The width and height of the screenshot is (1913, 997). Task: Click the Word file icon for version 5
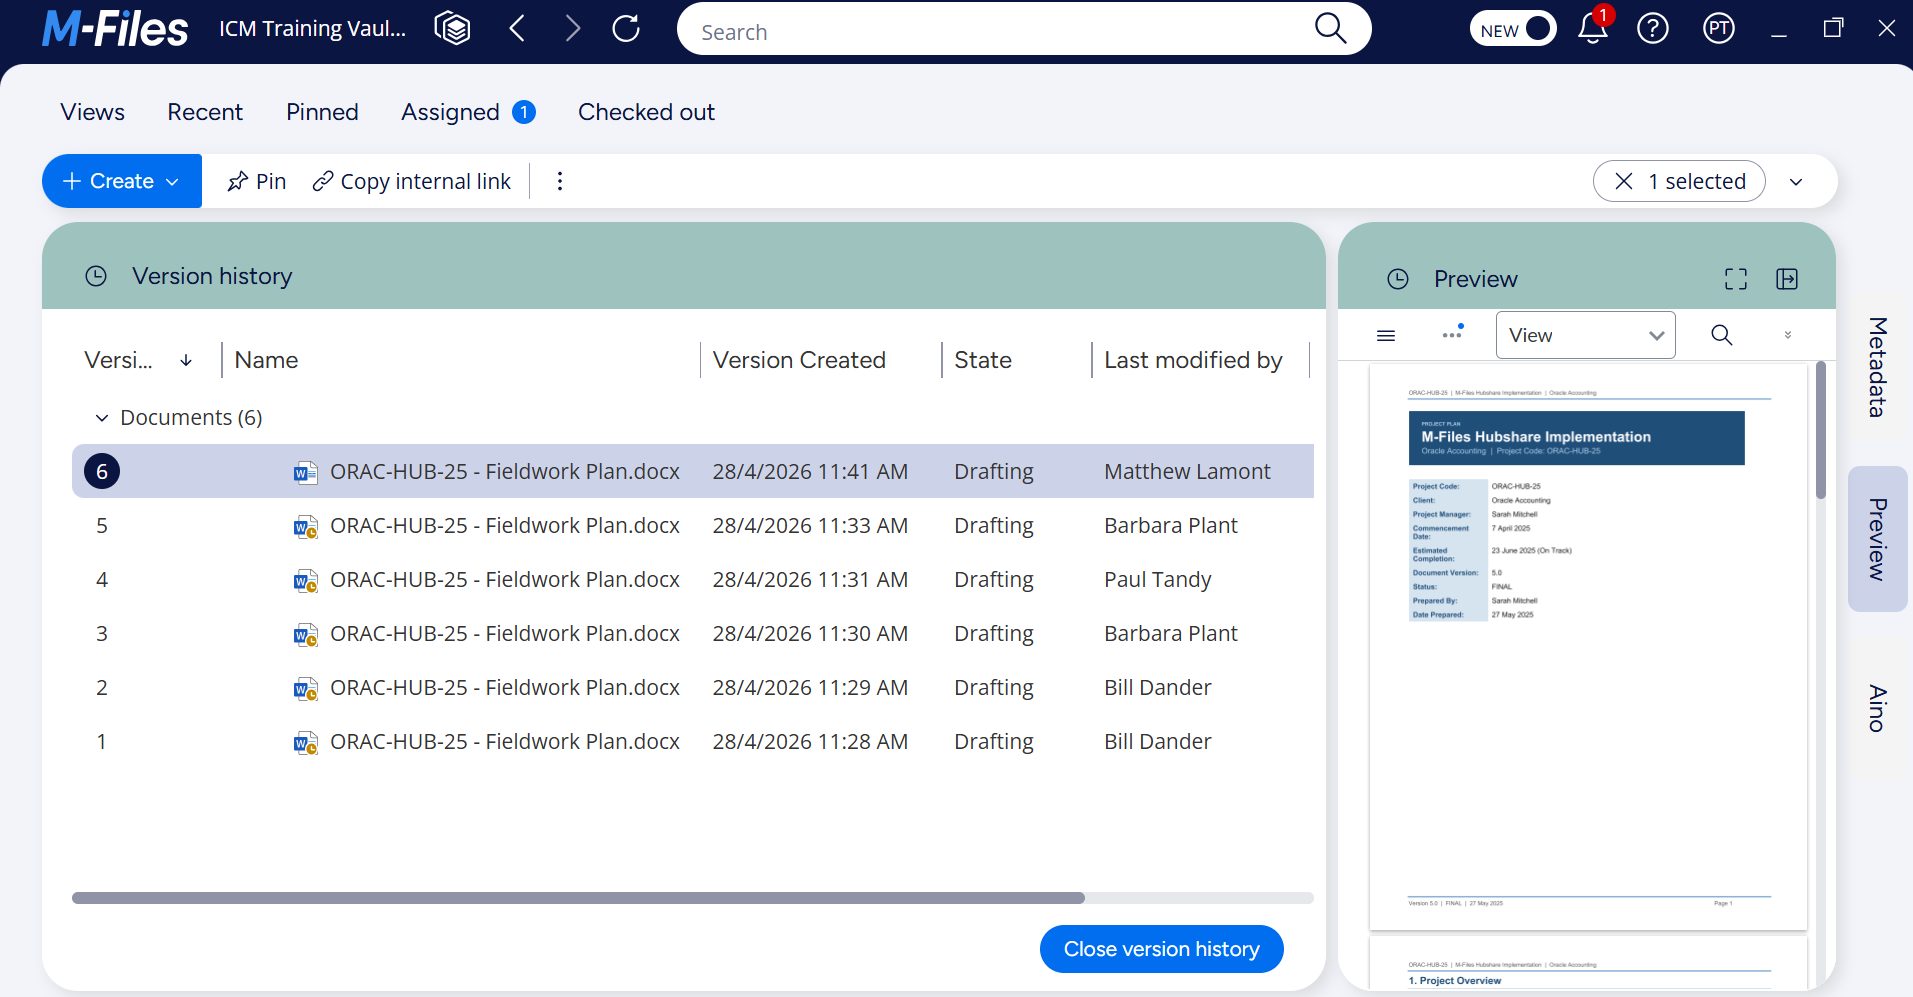click(305, 526)
